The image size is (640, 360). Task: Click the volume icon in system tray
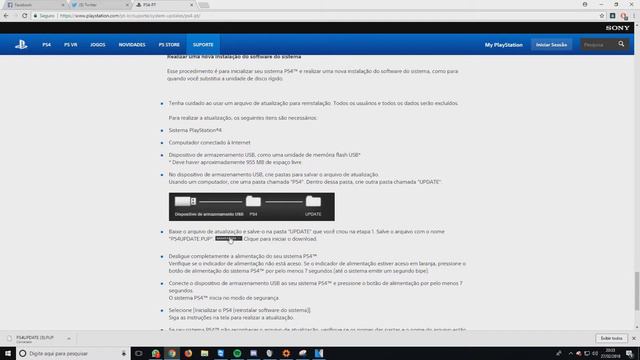(595, 353)
